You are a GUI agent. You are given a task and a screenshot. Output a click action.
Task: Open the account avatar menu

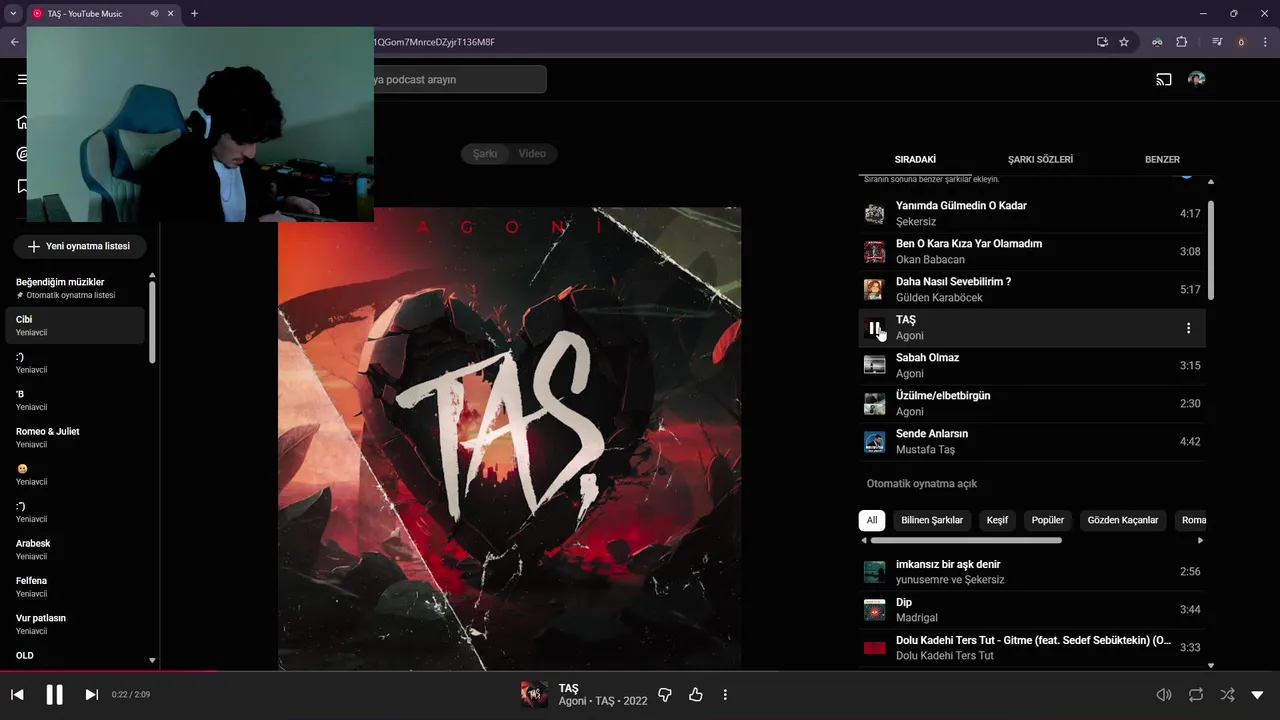(x=1196, y=79)
